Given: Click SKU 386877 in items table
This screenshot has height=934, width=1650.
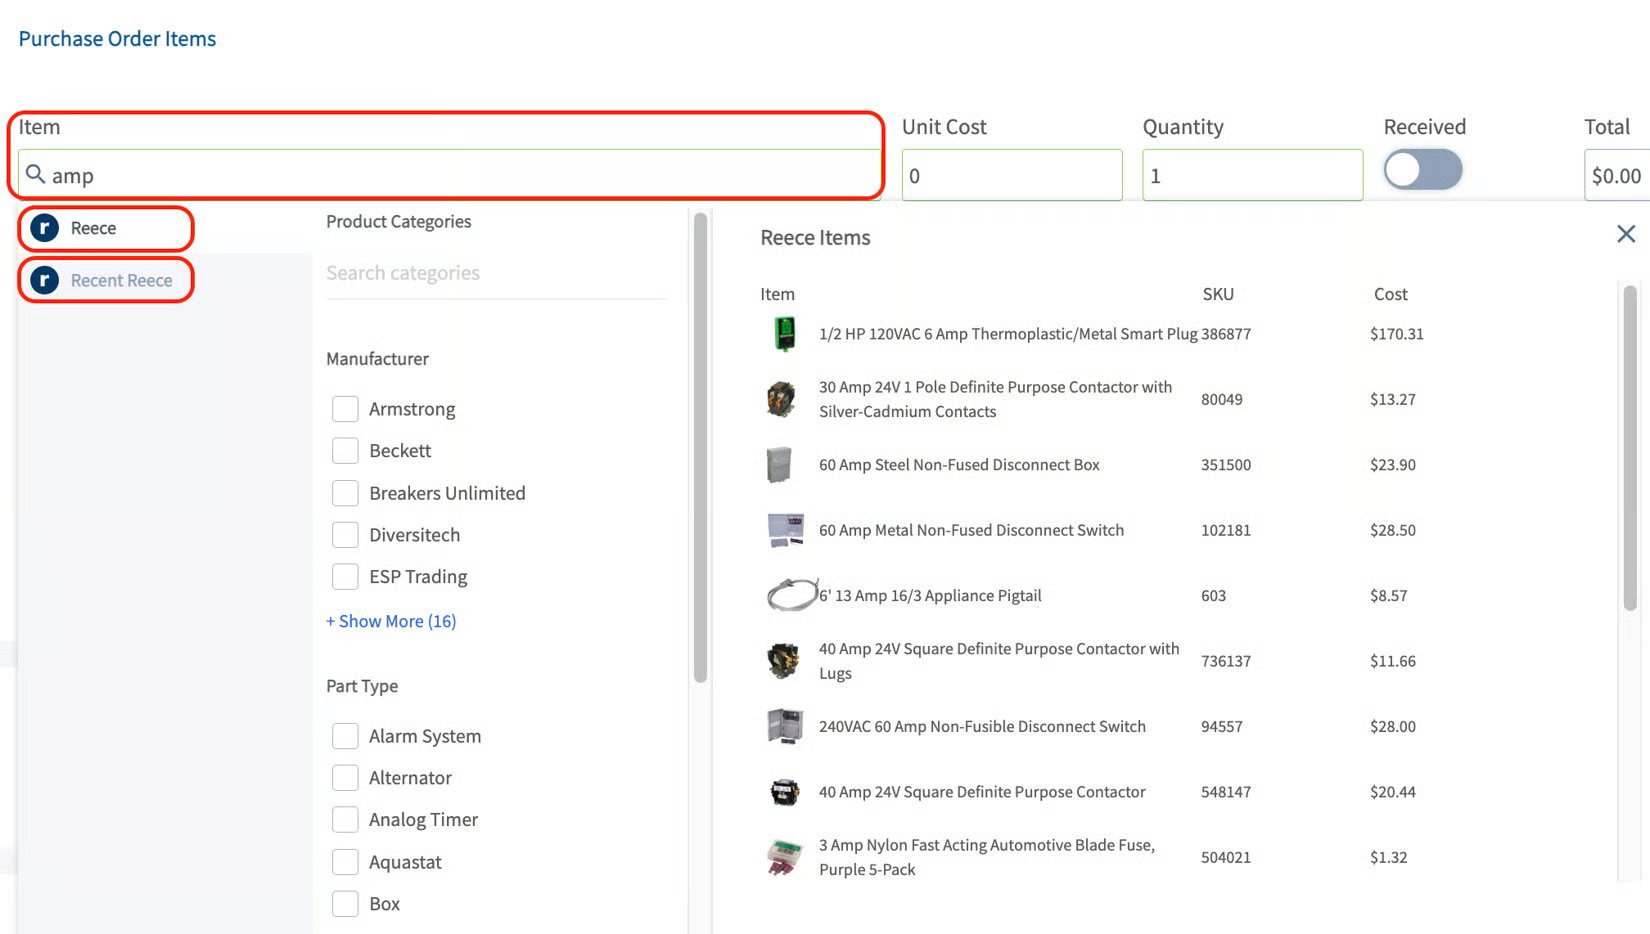Looking at the screenshot, I should pyautogui.click(x=1226, y=334).
